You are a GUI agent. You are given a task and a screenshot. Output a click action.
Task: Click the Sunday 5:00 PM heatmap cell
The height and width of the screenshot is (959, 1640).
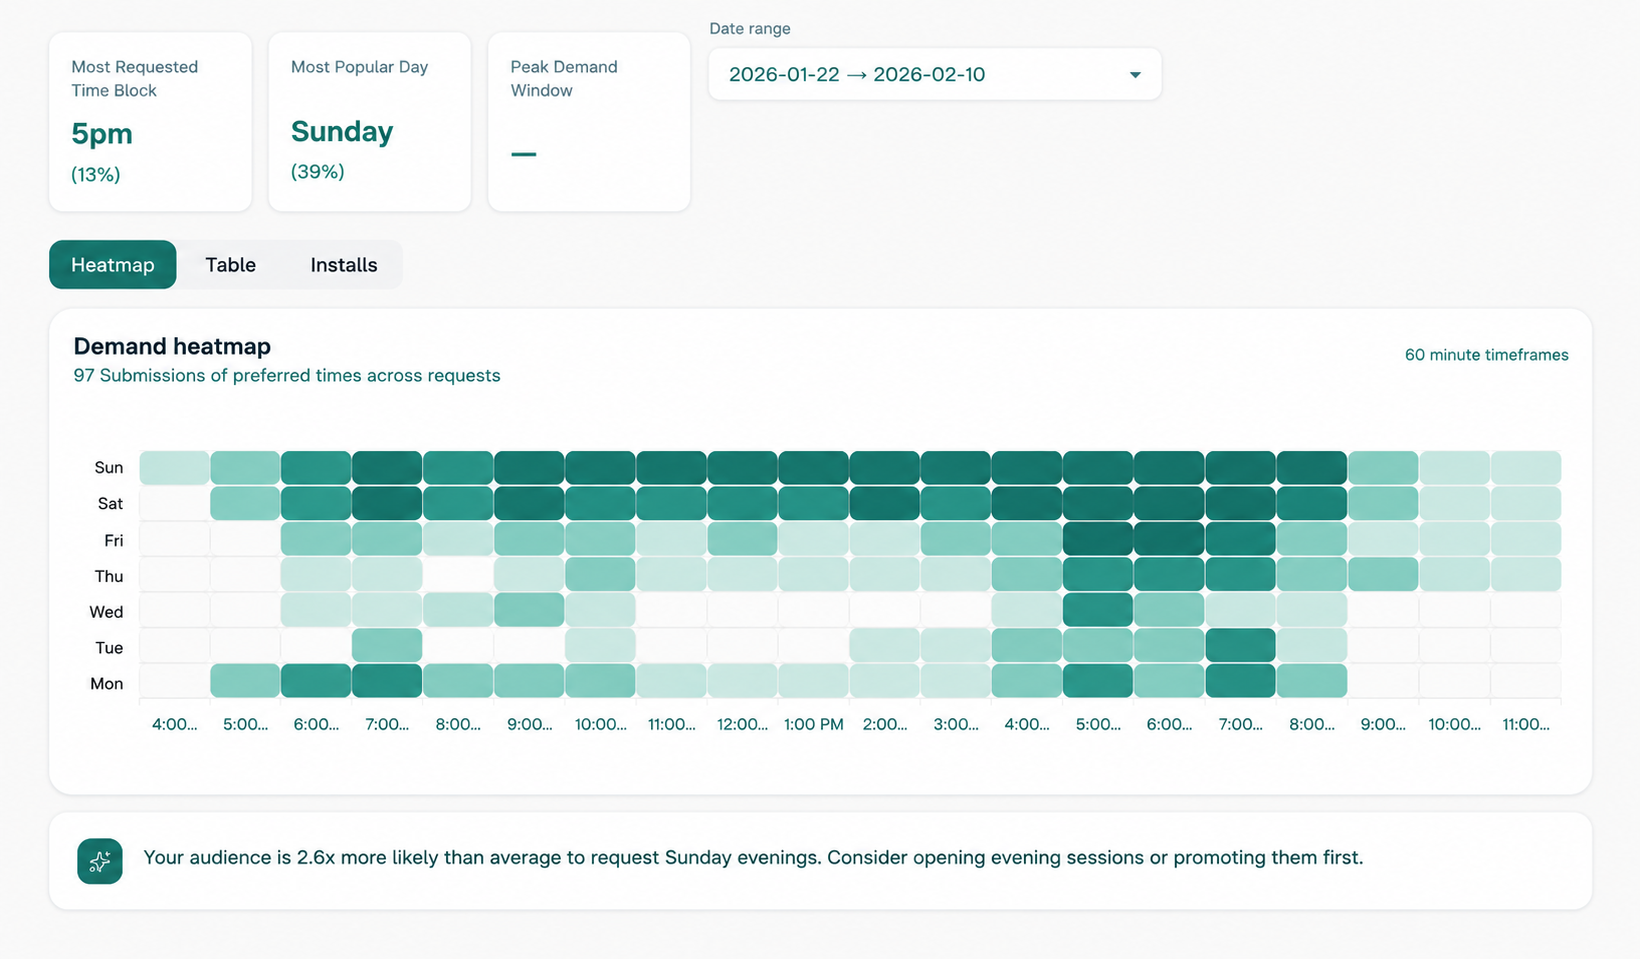tap(1098, 468)
